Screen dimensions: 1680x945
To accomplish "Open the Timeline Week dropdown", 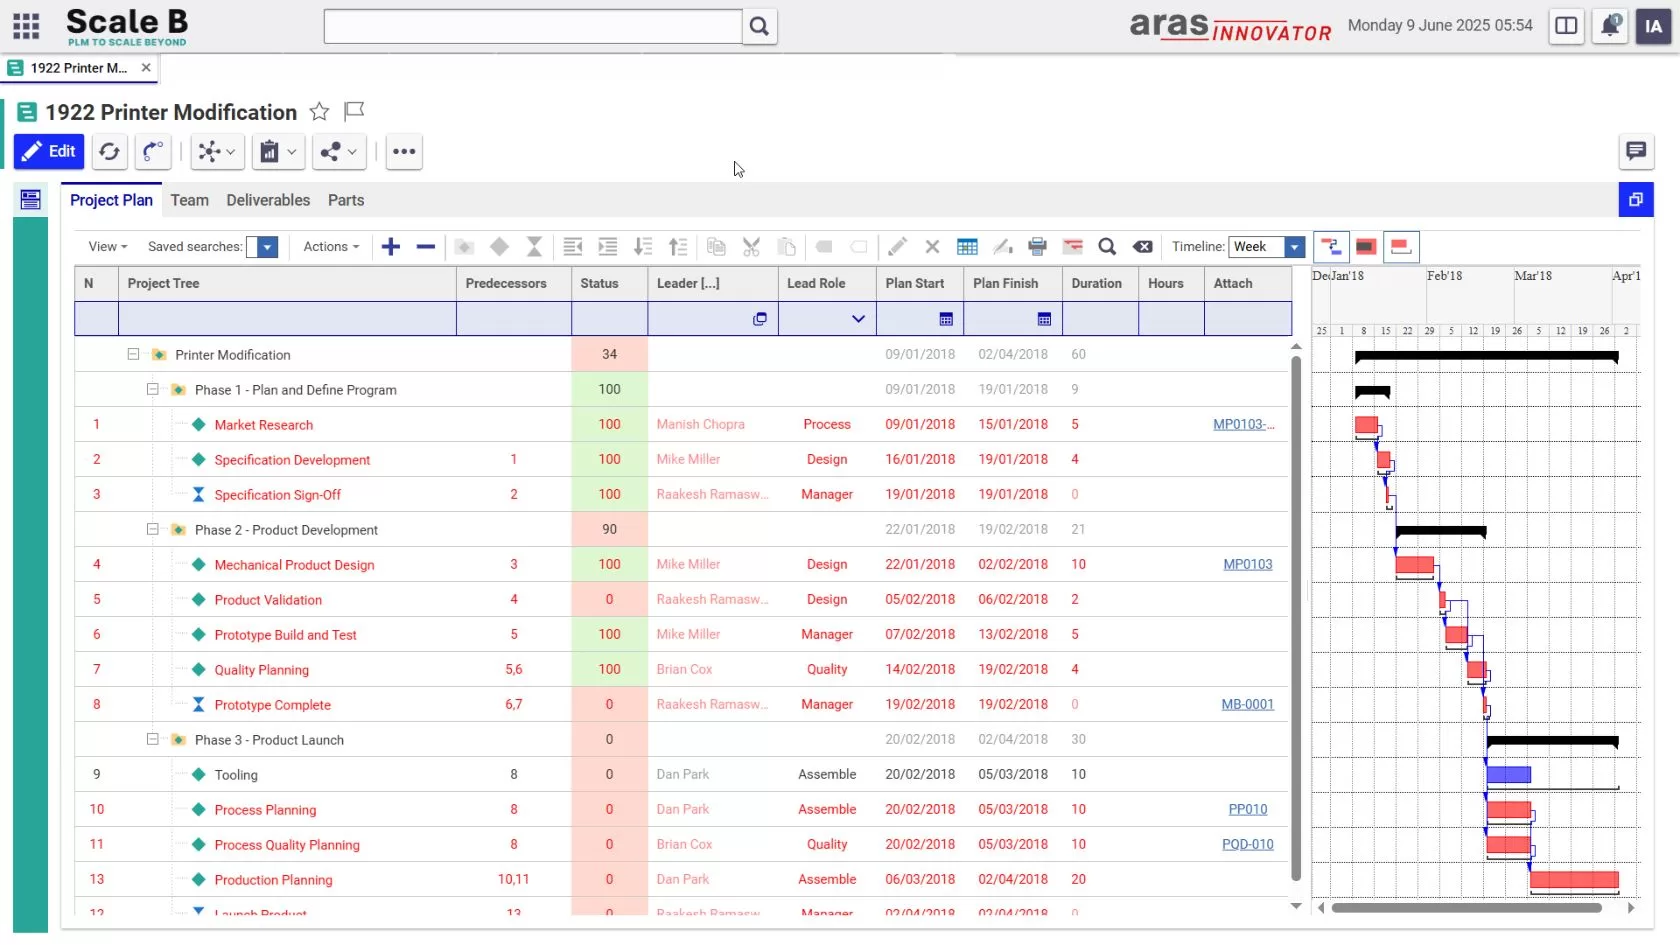I will point(1294,247).
